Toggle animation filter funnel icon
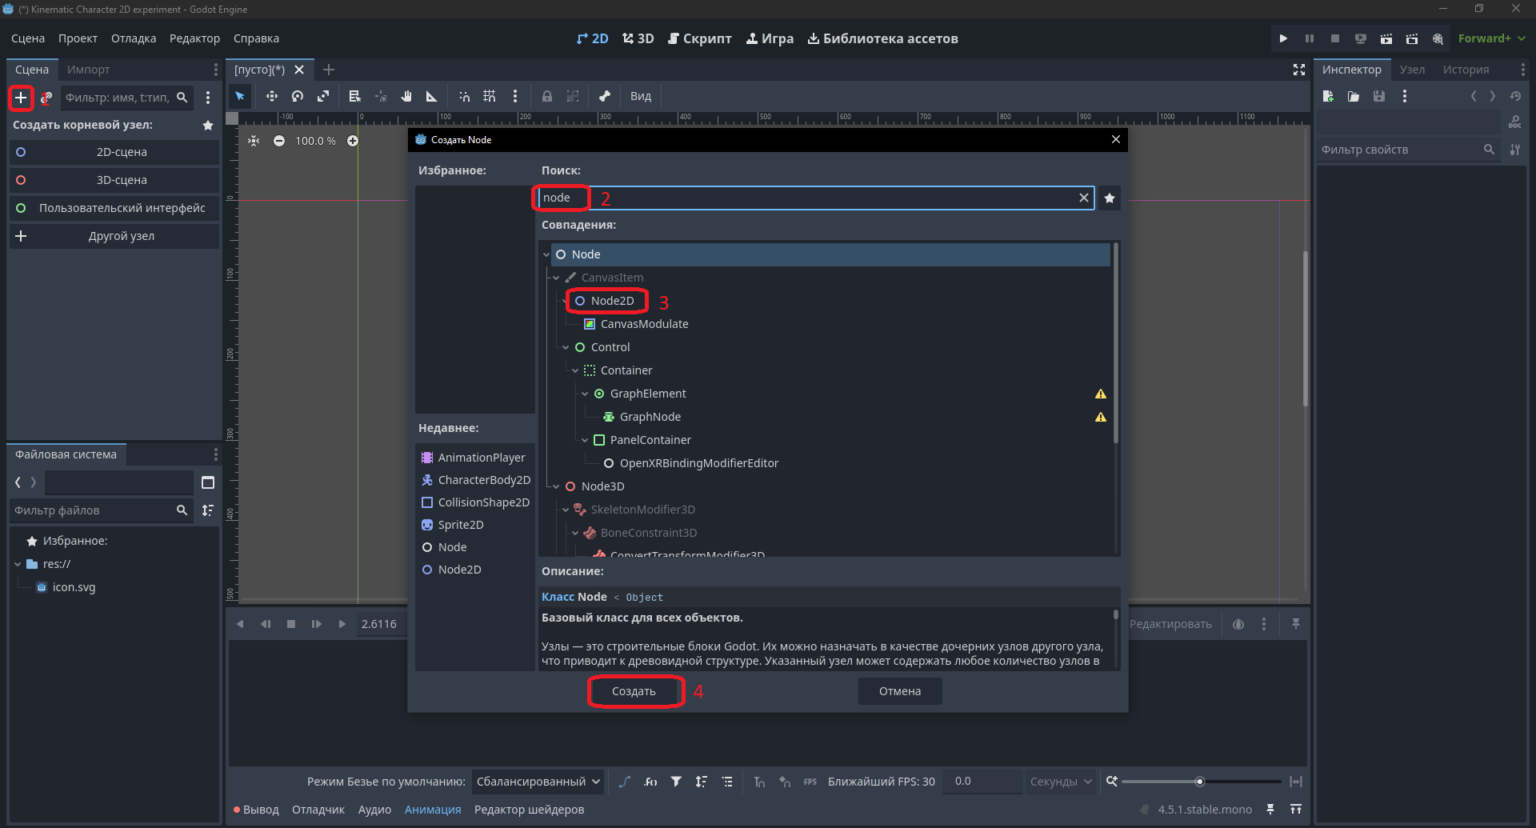Viewport: 1536px width, 828px height. click(676, 782)
